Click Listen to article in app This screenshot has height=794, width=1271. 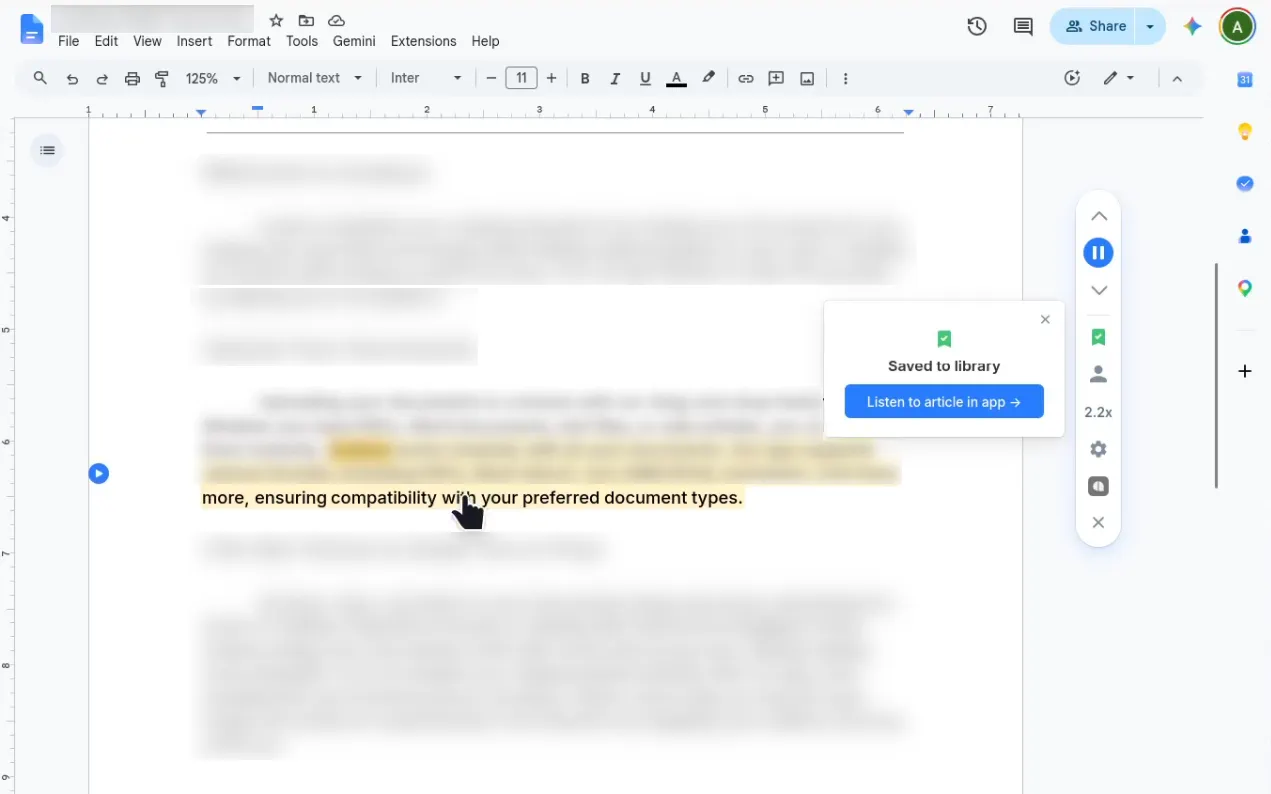[x=944, y=401]
